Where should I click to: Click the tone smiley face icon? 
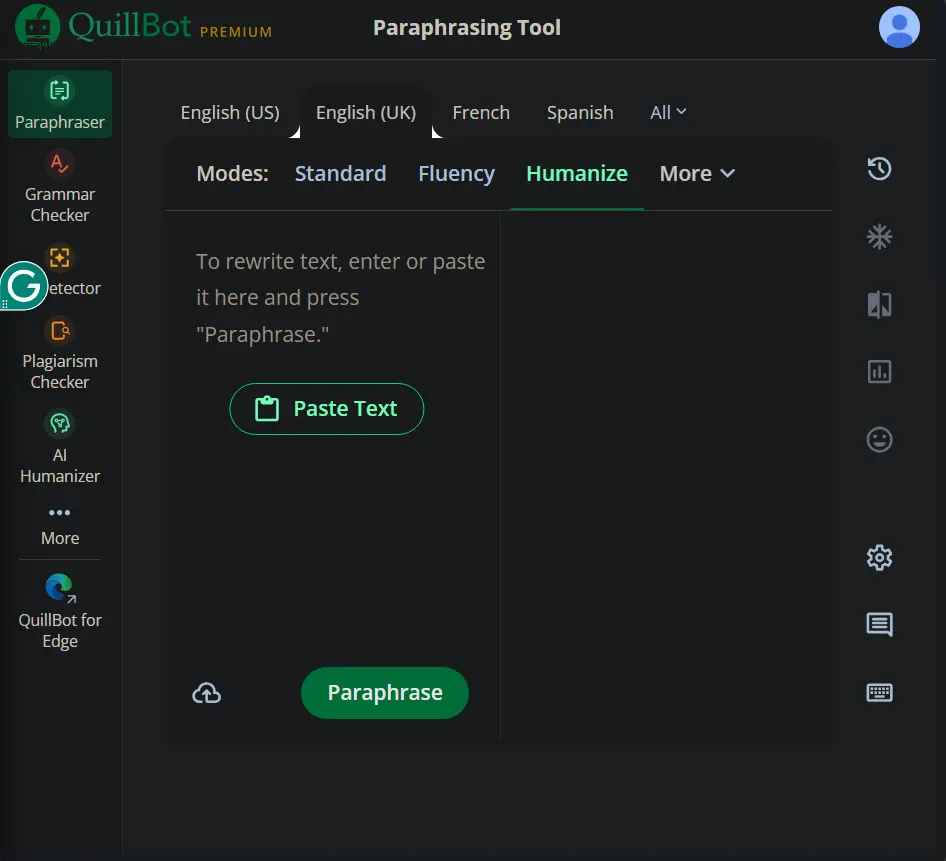coord(879,439)
